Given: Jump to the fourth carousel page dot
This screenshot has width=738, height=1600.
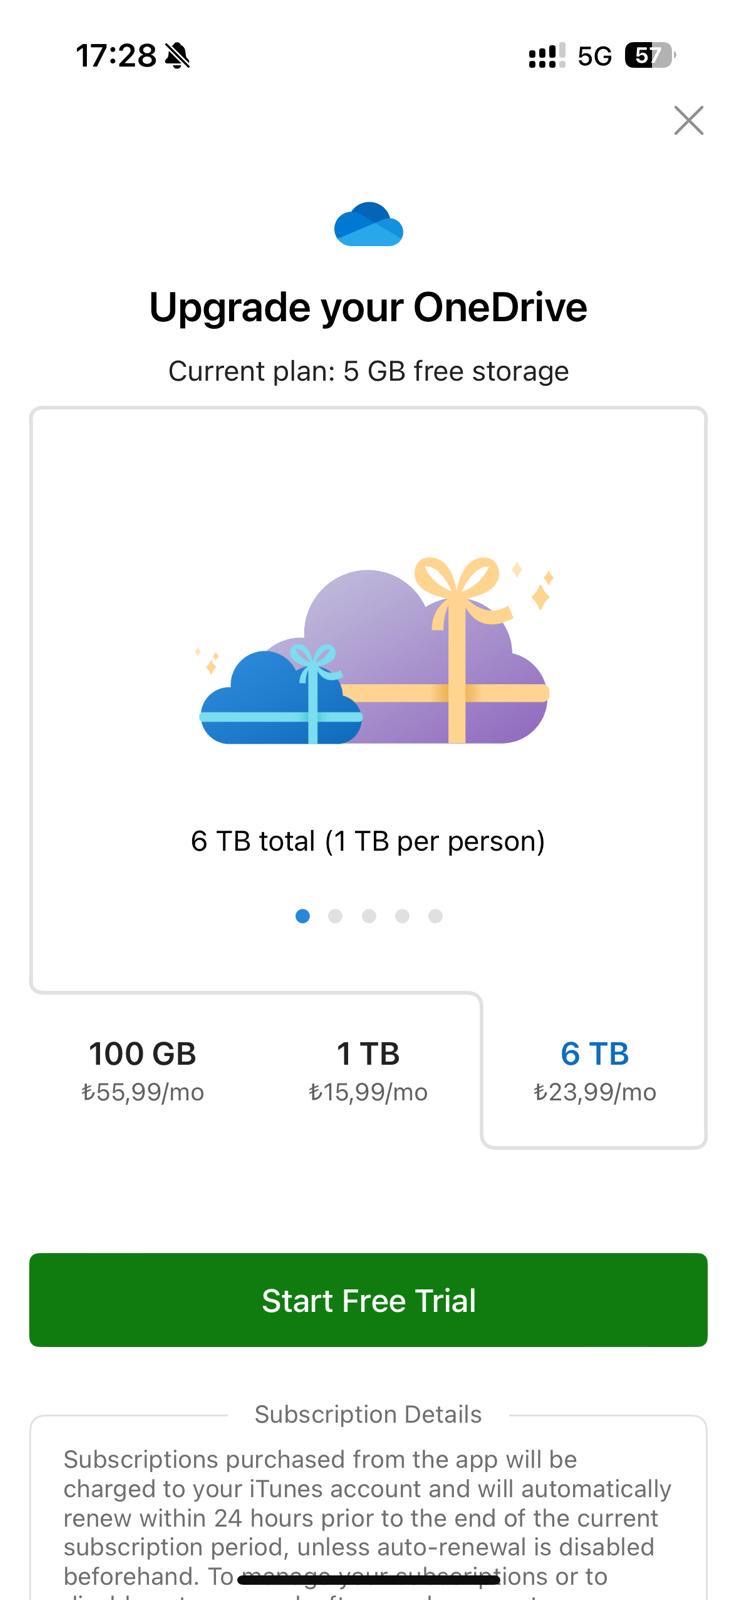Looking at the screenshot, I should [402, 916].
